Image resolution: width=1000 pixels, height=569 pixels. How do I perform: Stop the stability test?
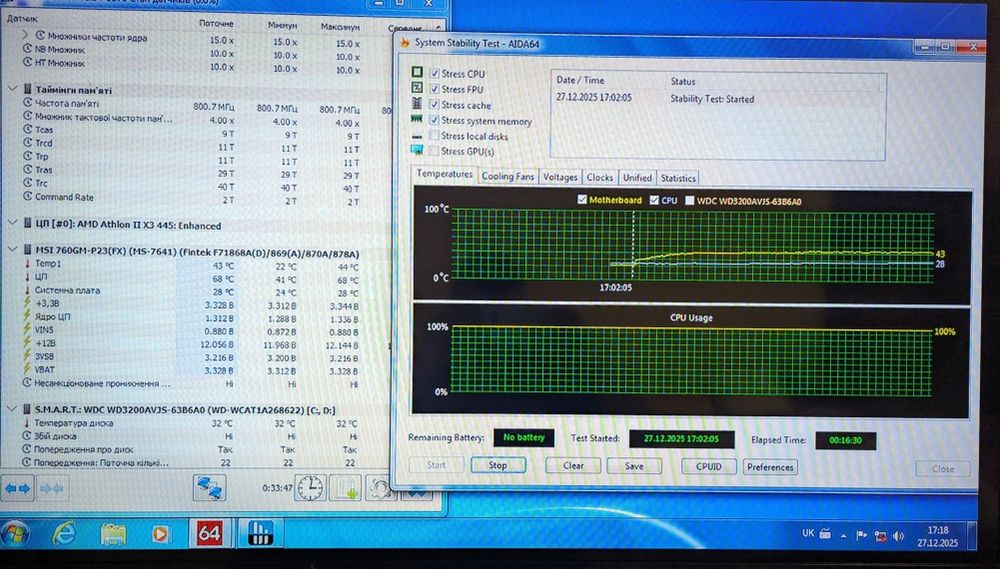click(498, 465)
